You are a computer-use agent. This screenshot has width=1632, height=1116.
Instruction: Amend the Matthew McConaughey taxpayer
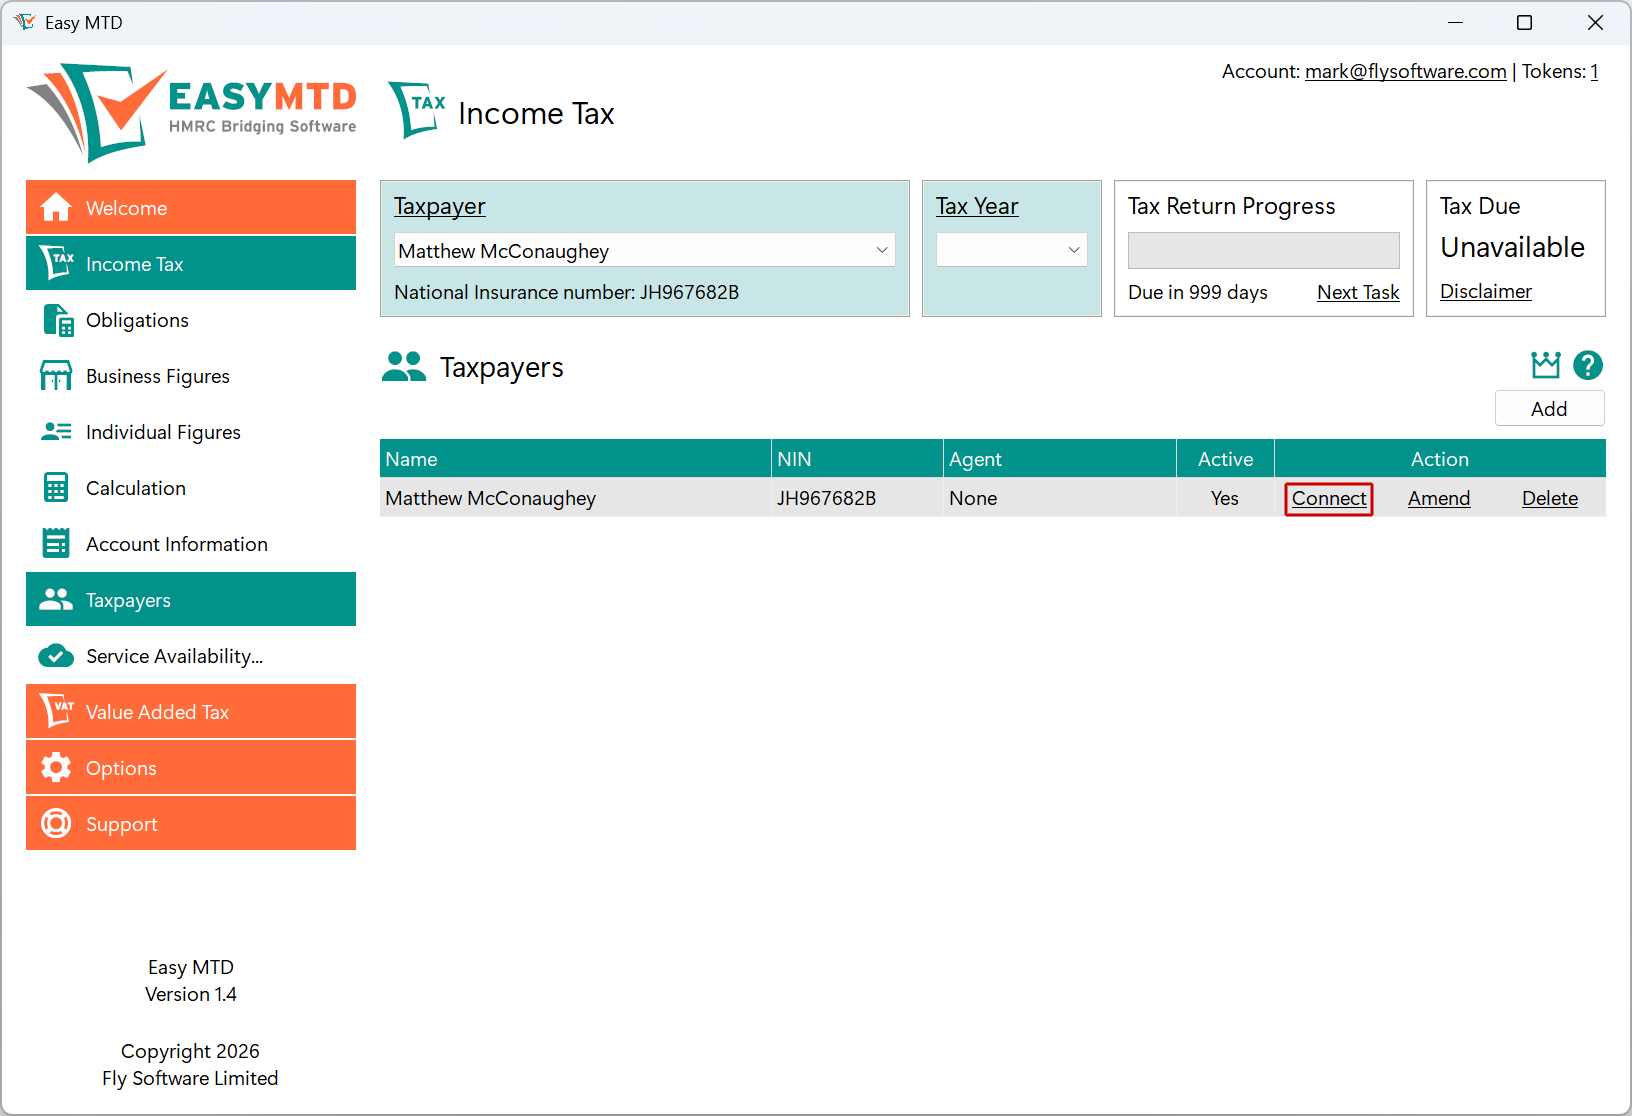pos(1439,498)
